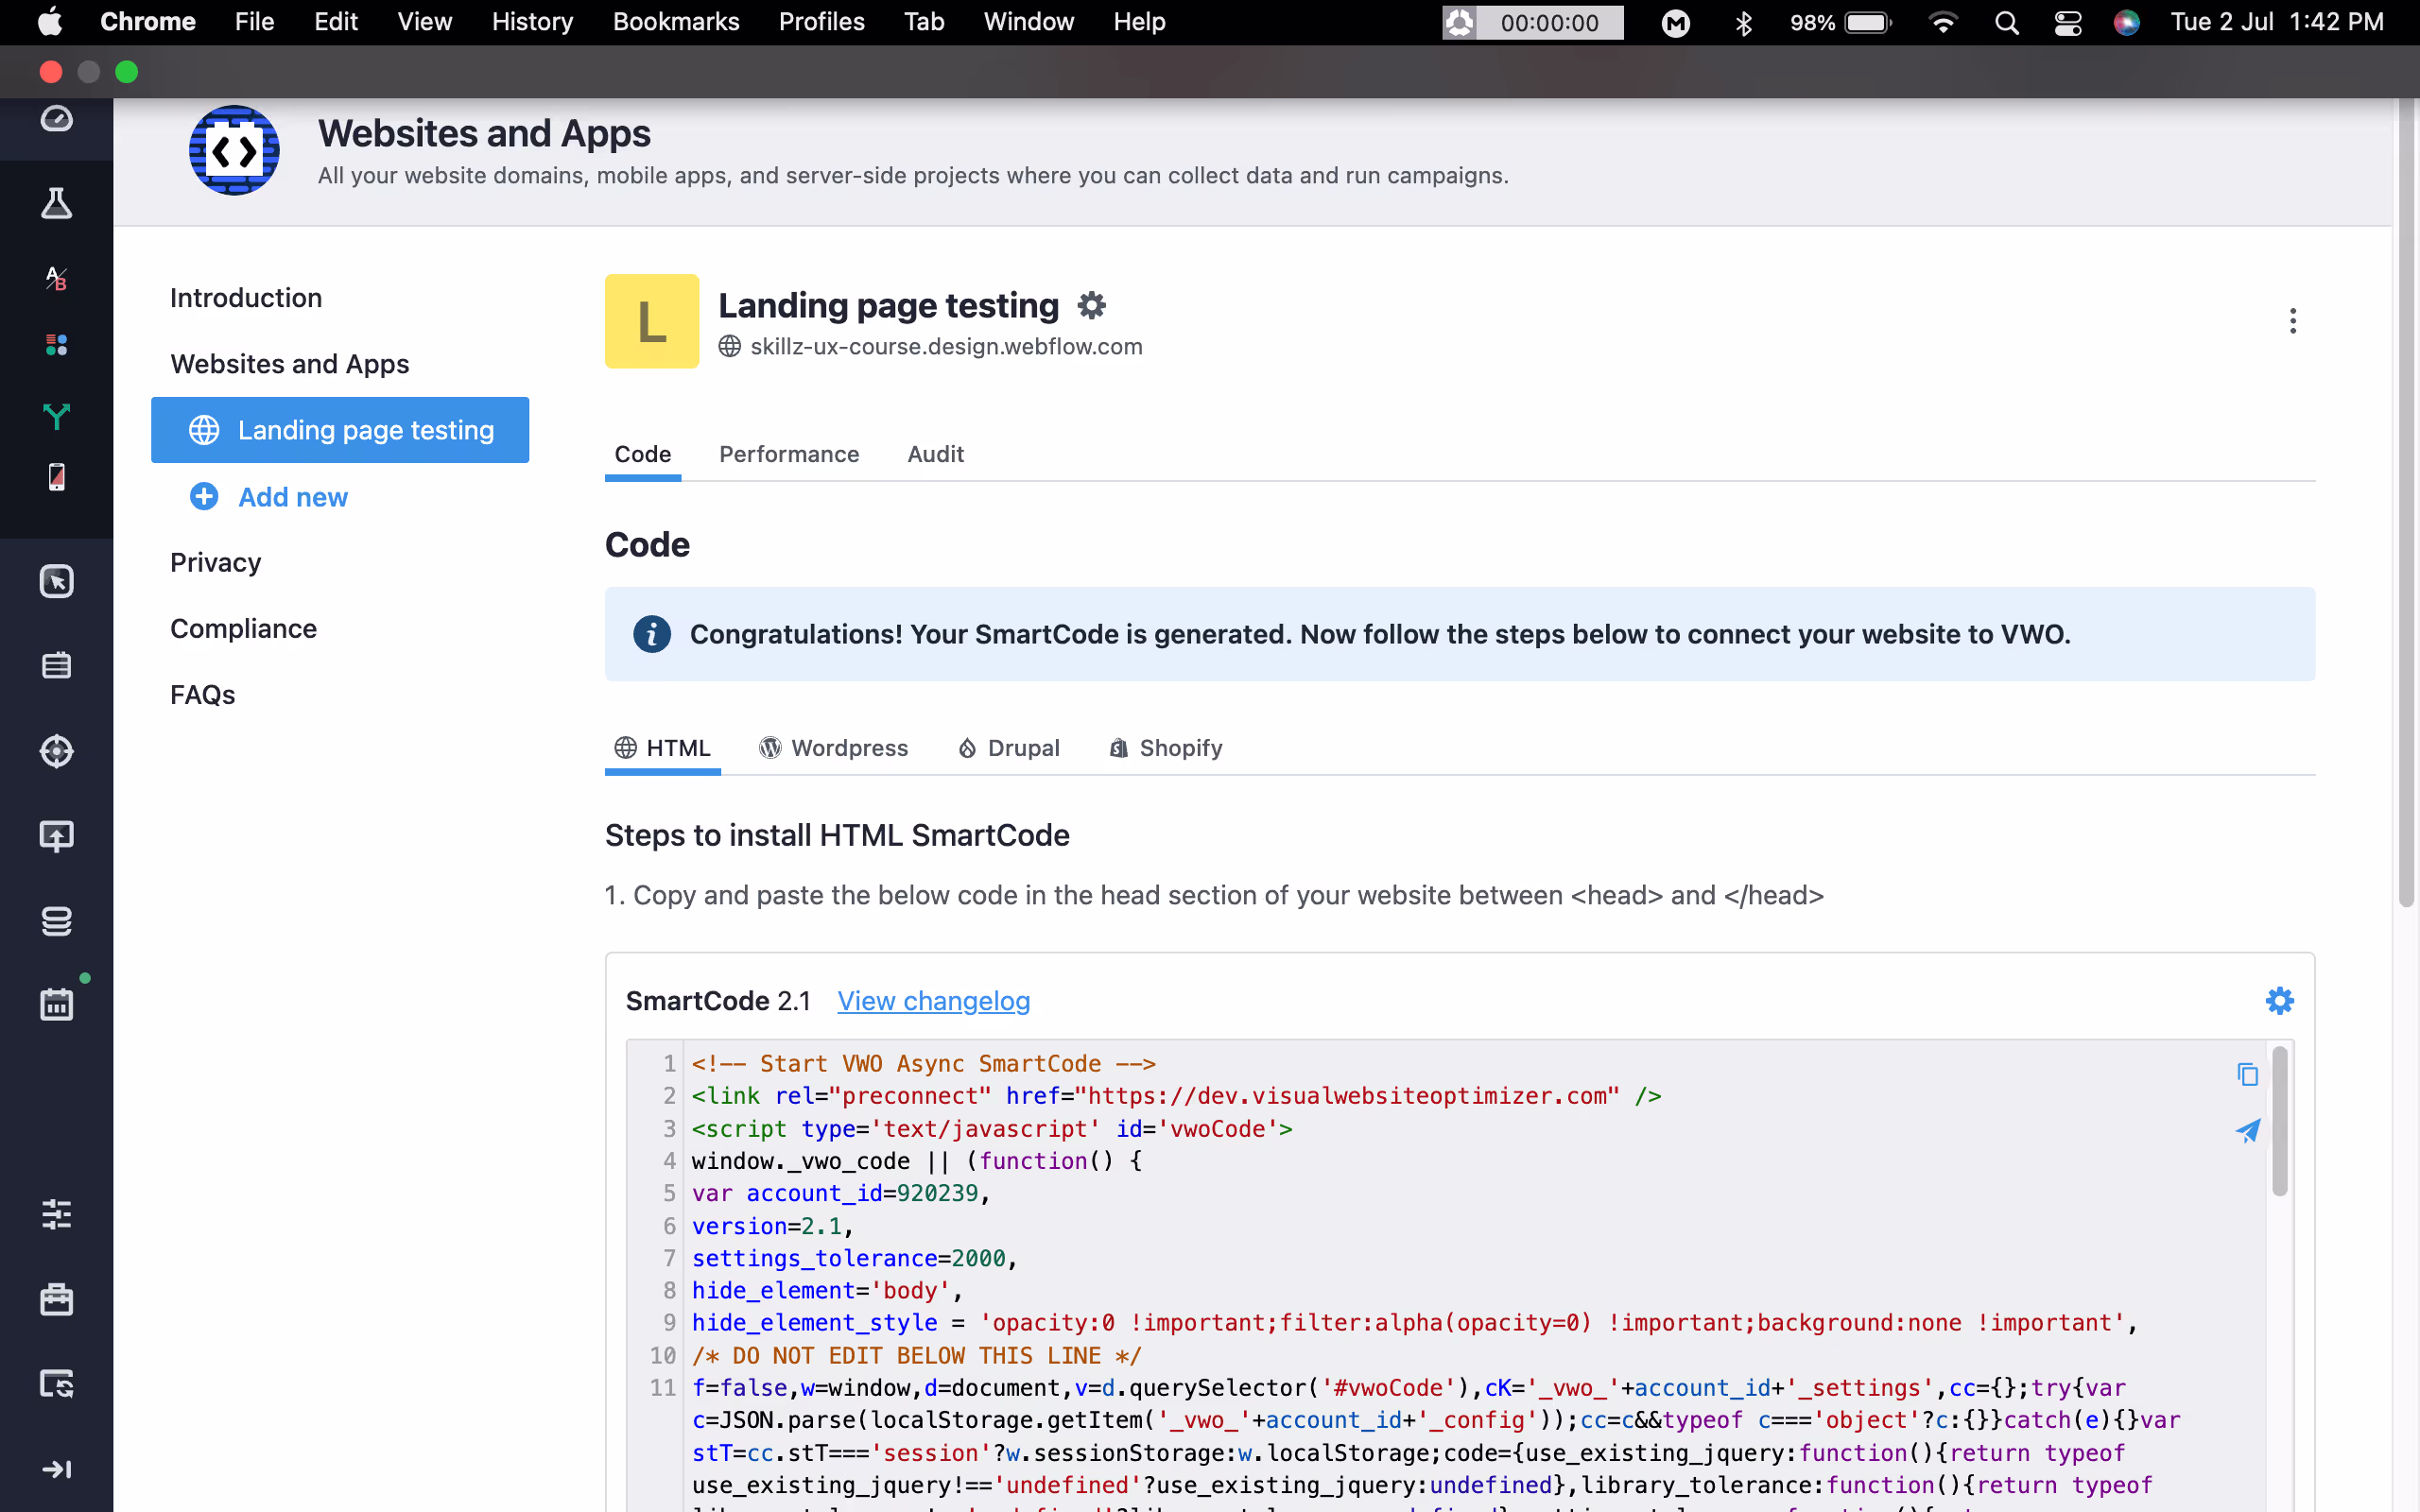Click the skillz-ux-course.design.webflow.com domain text

pos(946,346)
